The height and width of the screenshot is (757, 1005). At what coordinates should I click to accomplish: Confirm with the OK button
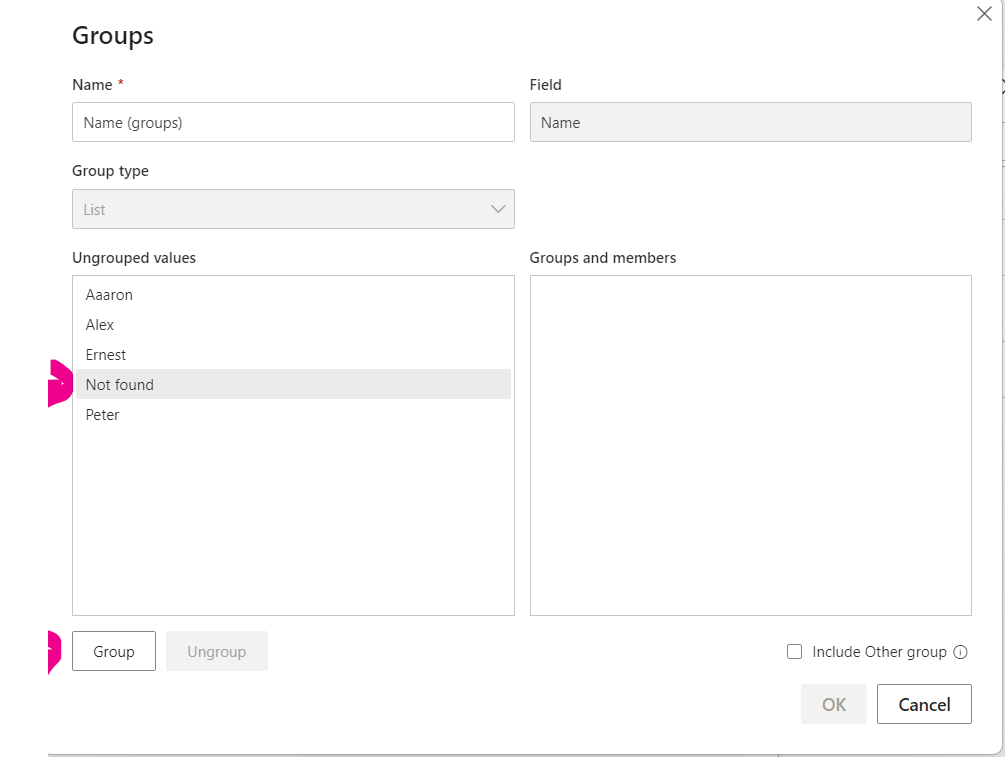(x=833, y=704)
